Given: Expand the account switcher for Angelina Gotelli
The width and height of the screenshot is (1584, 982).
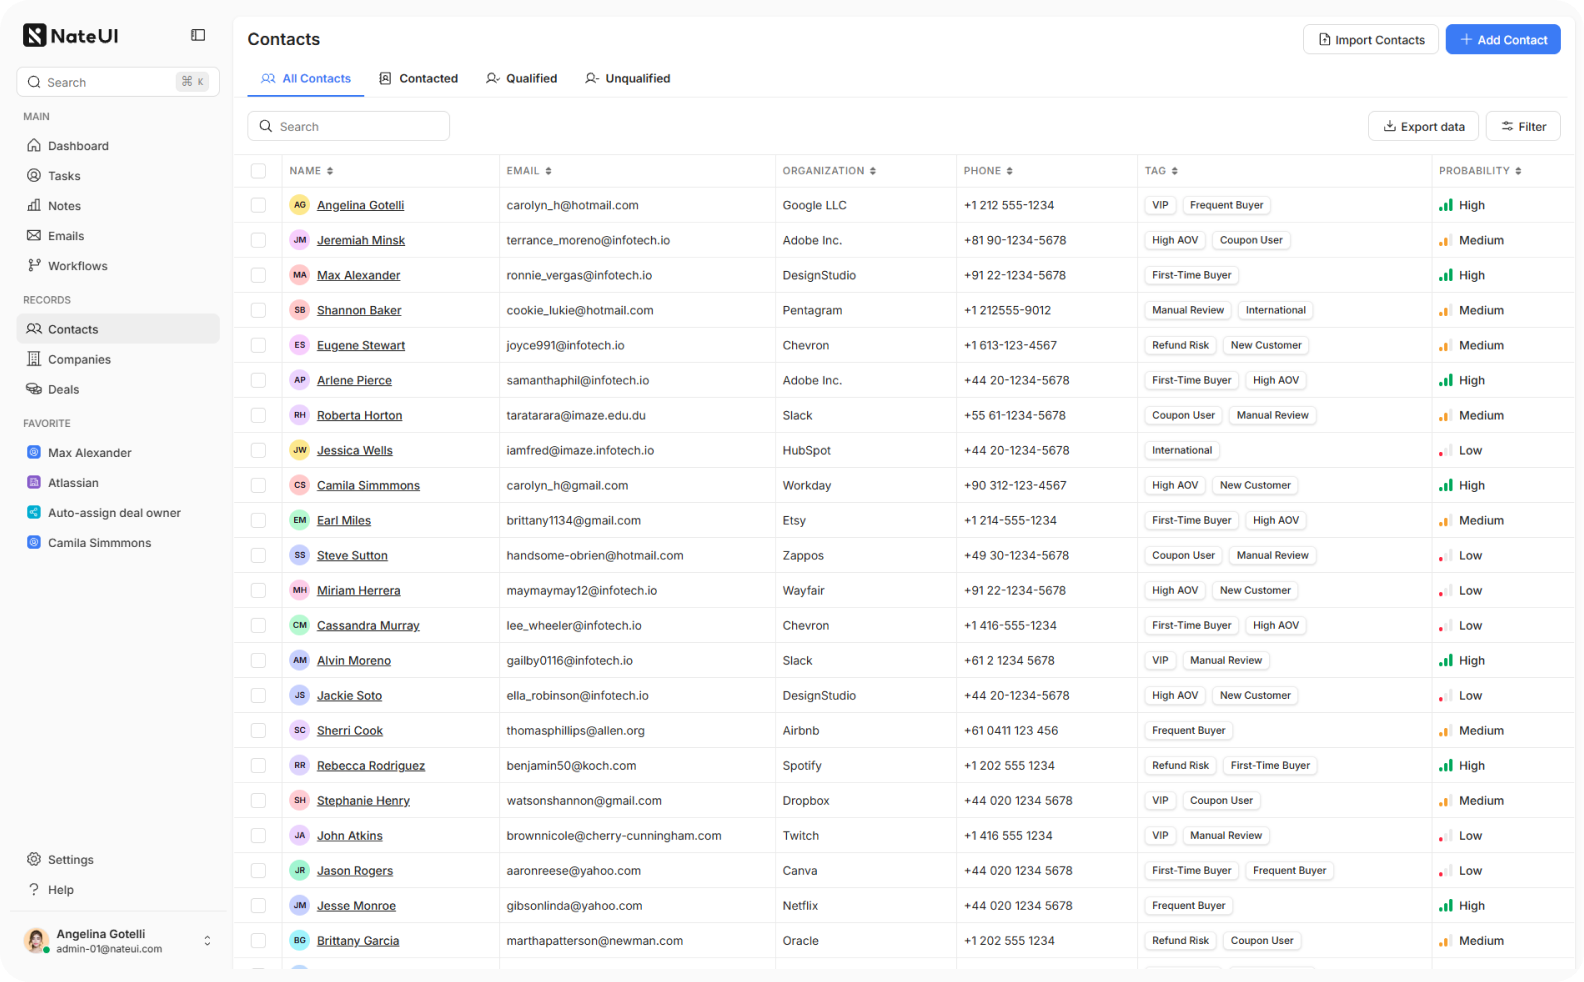Looking at the screenshot, I should [x=207, y=941].
